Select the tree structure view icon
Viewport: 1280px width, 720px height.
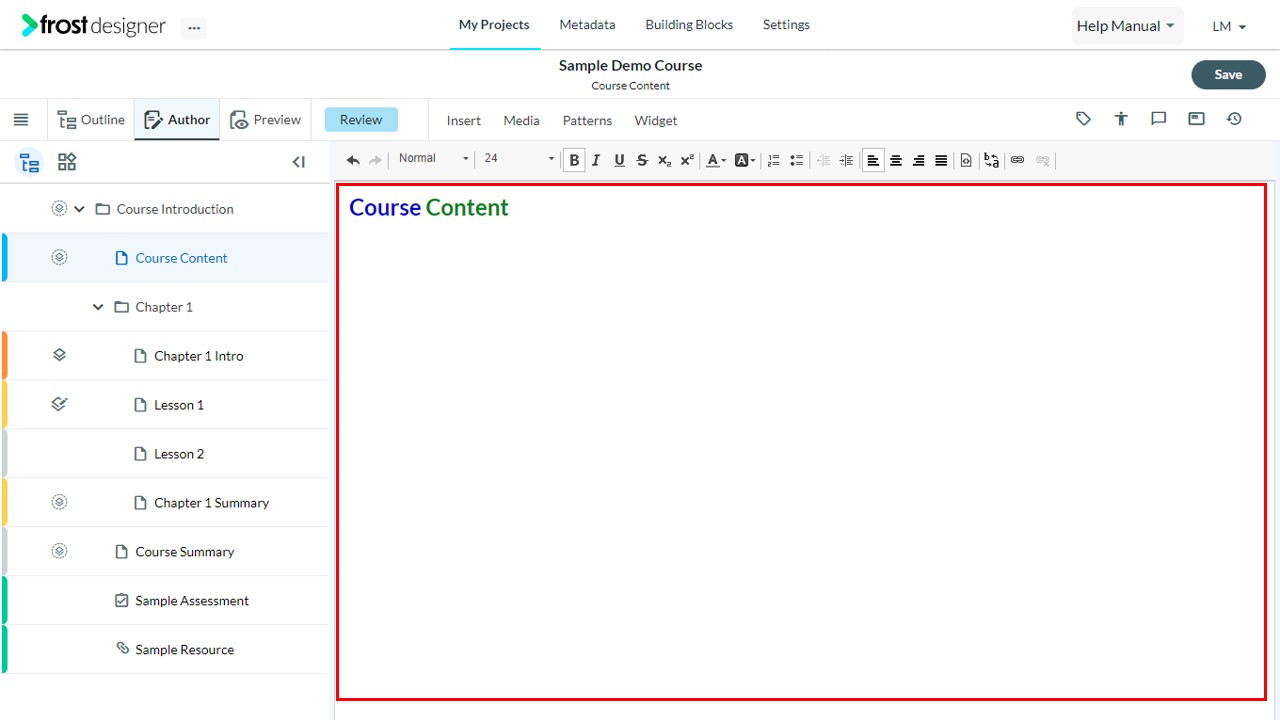tap(30, 162)
